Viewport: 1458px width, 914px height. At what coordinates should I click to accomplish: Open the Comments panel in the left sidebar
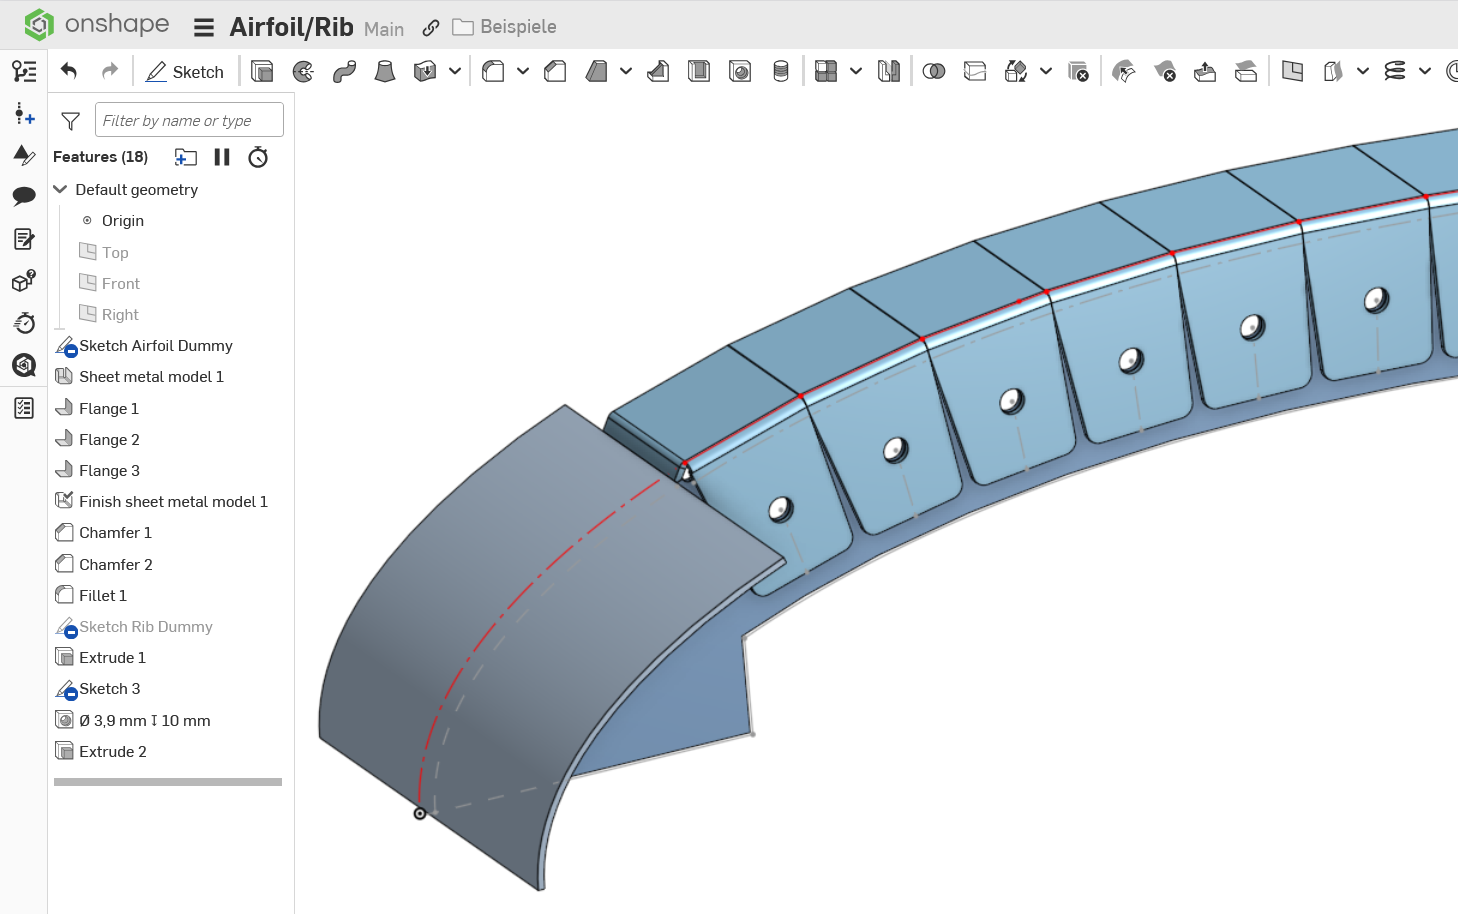coord(24,196)
